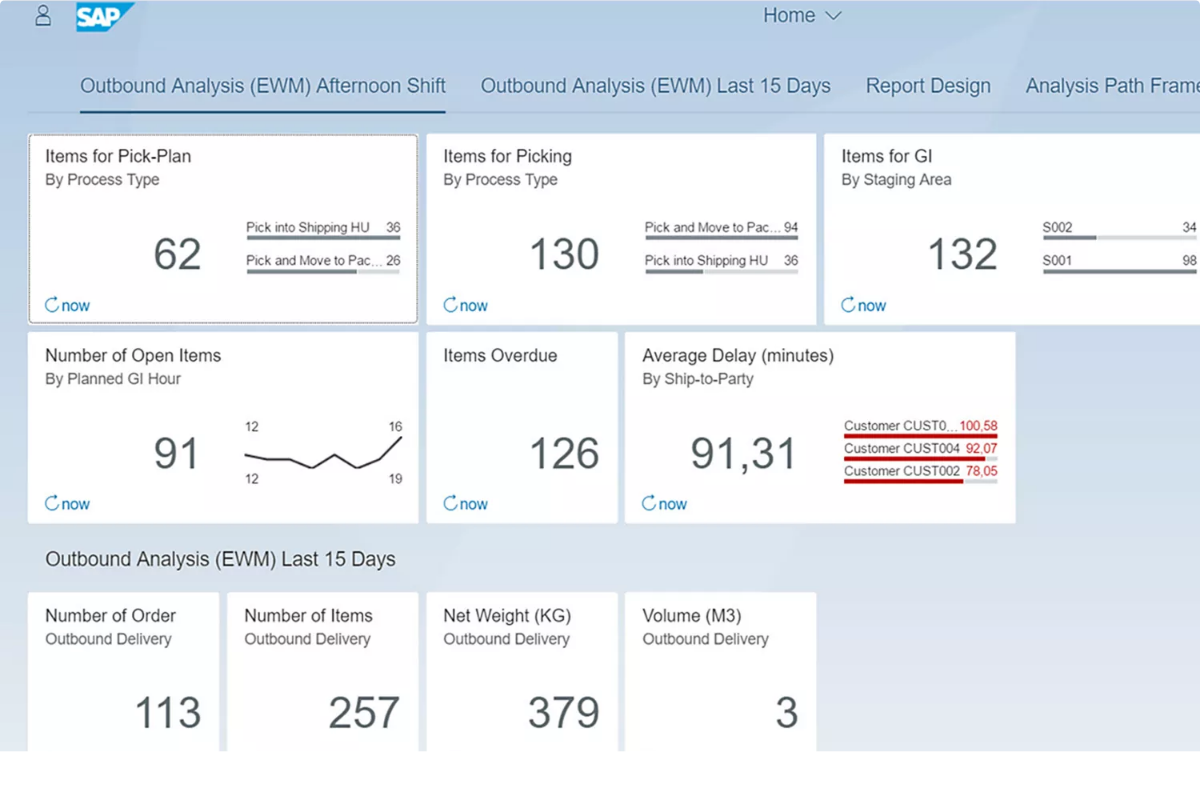This screenshot has height=800, width=1200.
Task: Click refresh icon on Number of Open Items tile
Action: (x=52, y=503)
